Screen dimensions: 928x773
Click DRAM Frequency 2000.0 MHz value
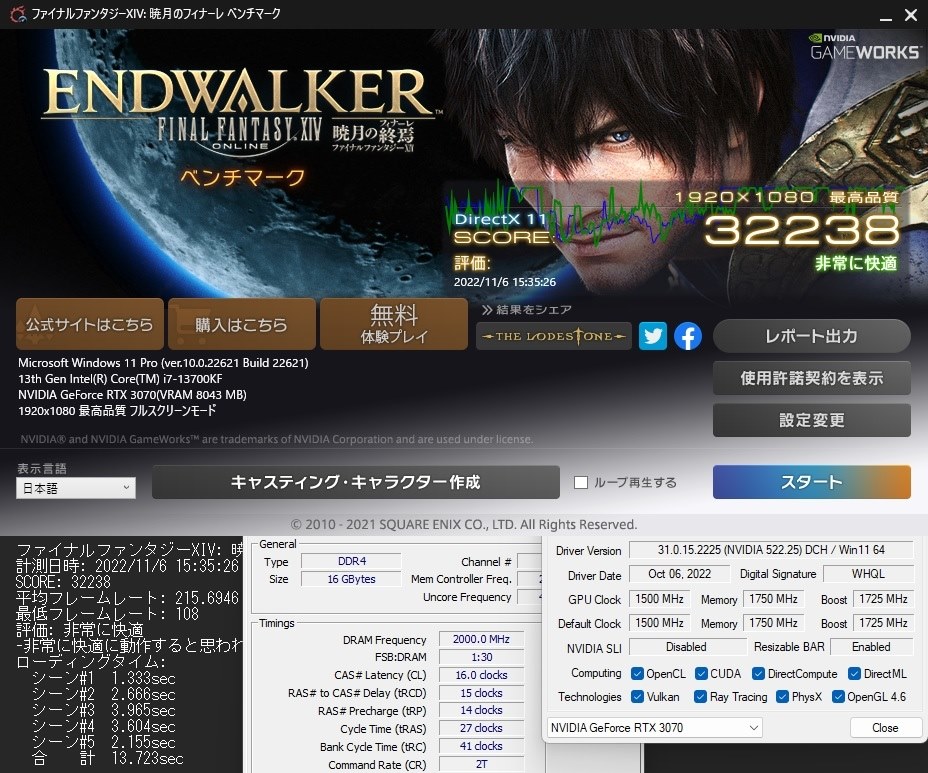tap(481, 639)
